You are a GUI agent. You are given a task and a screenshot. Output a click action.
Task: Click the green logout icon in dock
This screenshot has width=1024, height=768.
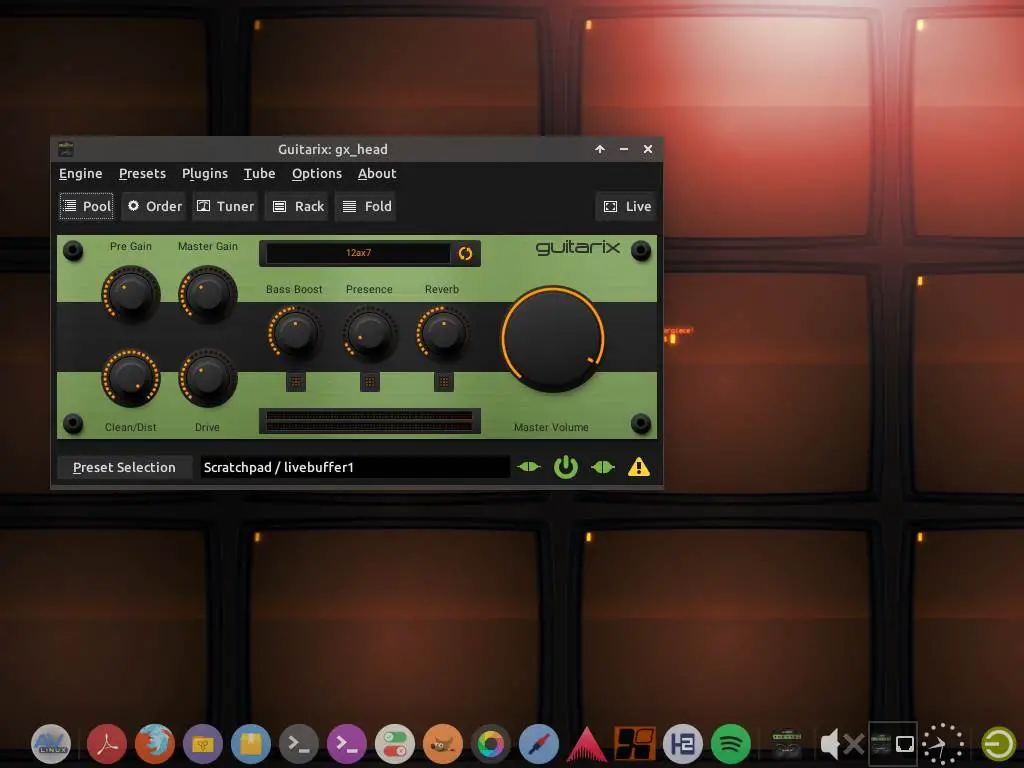coord(999,743)
